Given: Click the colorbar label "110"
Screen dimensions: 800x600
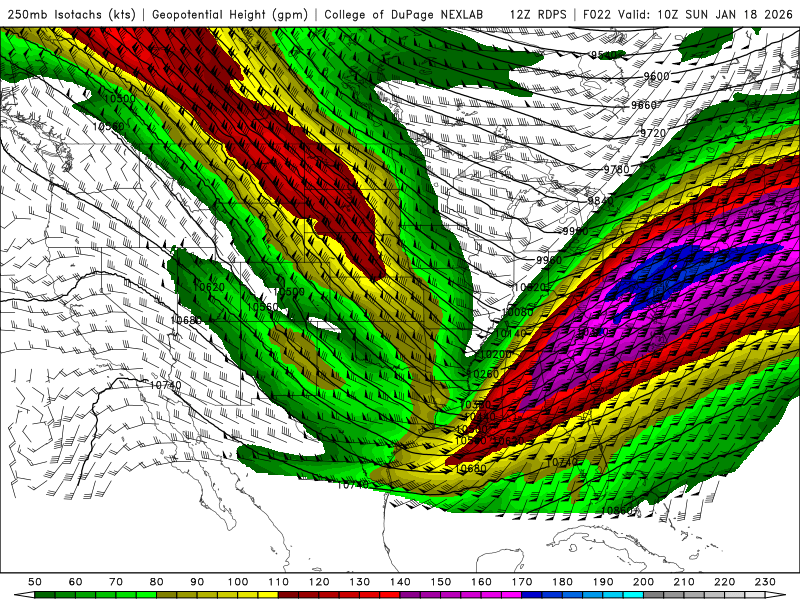Looking at the screenshot, I should pyautogui.click(x=278, y=582).
